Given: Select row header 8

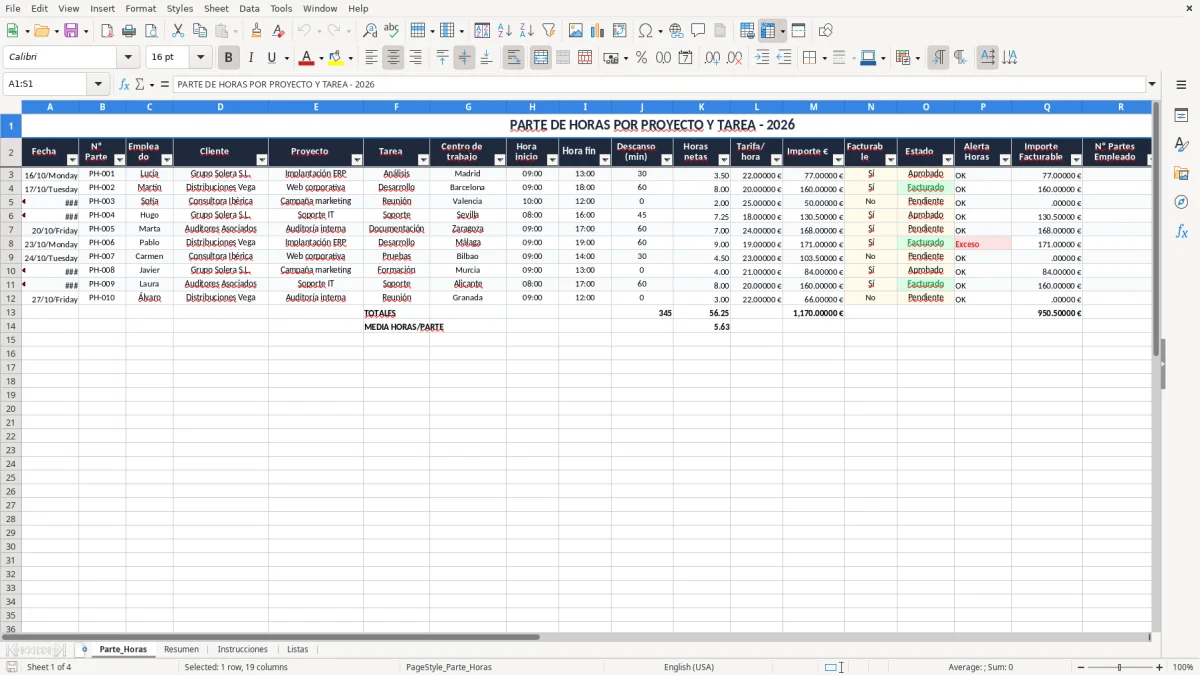Looking at the screenshot, I should [x=10, y=243].
